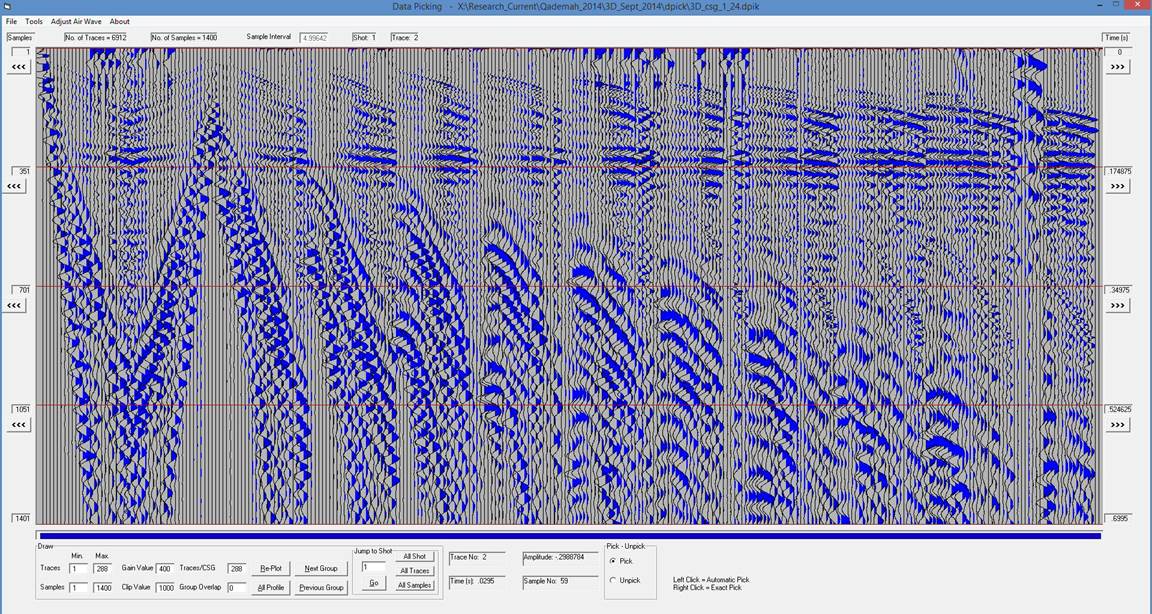Select the Pick radio button

point(612,561)
